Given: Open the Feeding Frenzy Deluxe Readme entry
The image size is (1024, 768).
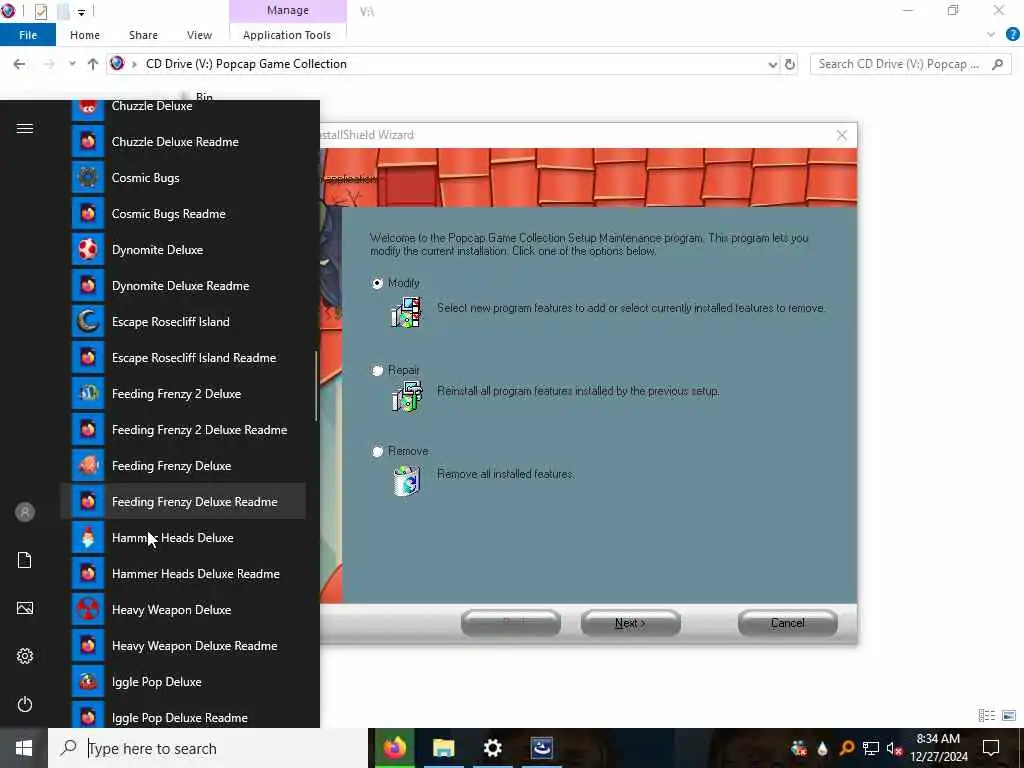Looking at the screenshot, I should tap(183, 502).
